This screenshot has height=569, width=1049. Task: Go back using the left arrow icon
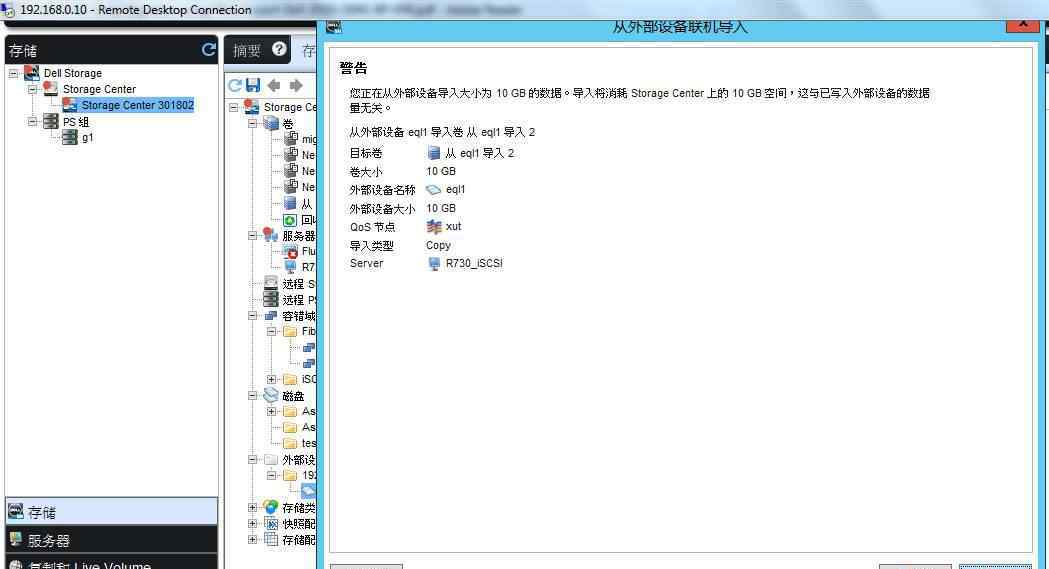274,85
